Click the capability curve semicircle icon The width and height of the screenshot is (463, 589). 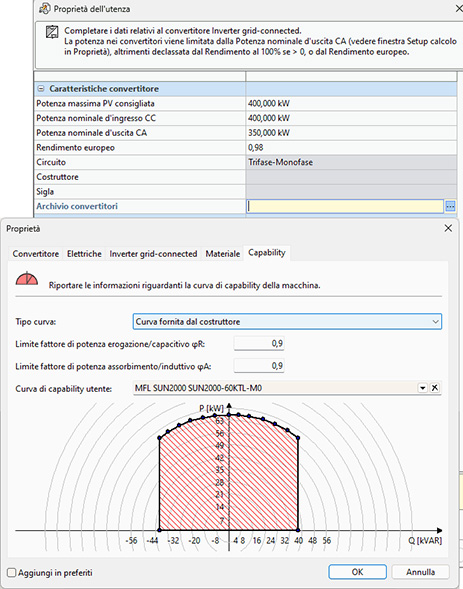(x=27, y=279)
